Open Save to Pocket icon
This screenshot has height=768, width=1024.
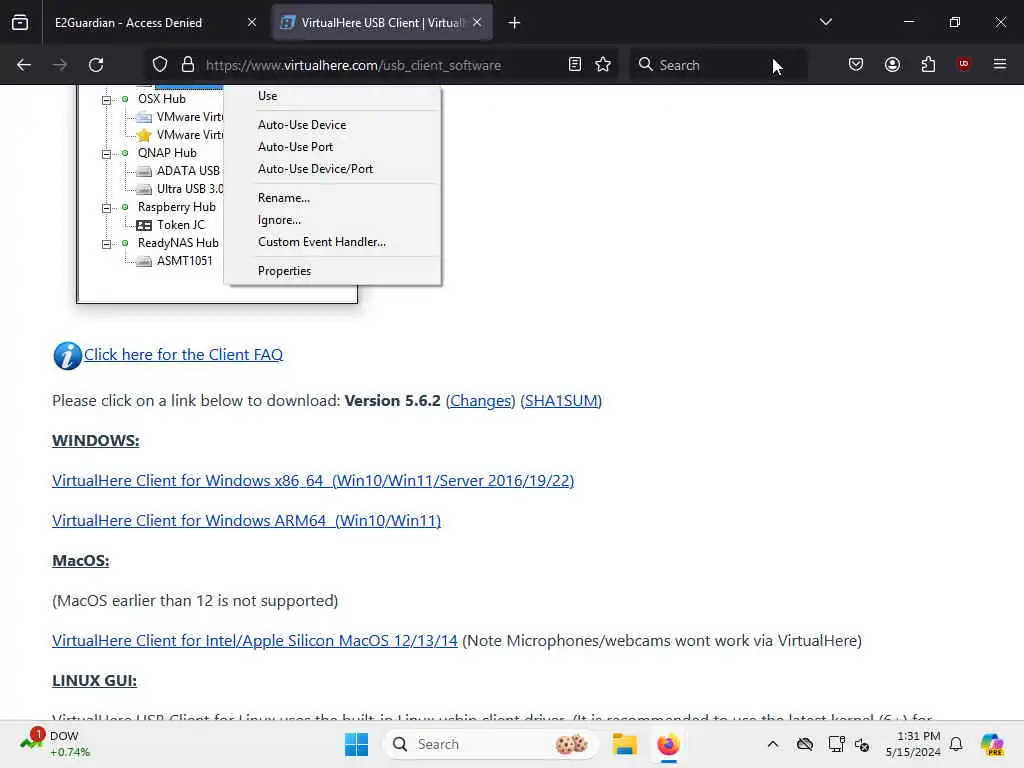tap(856, 65)
